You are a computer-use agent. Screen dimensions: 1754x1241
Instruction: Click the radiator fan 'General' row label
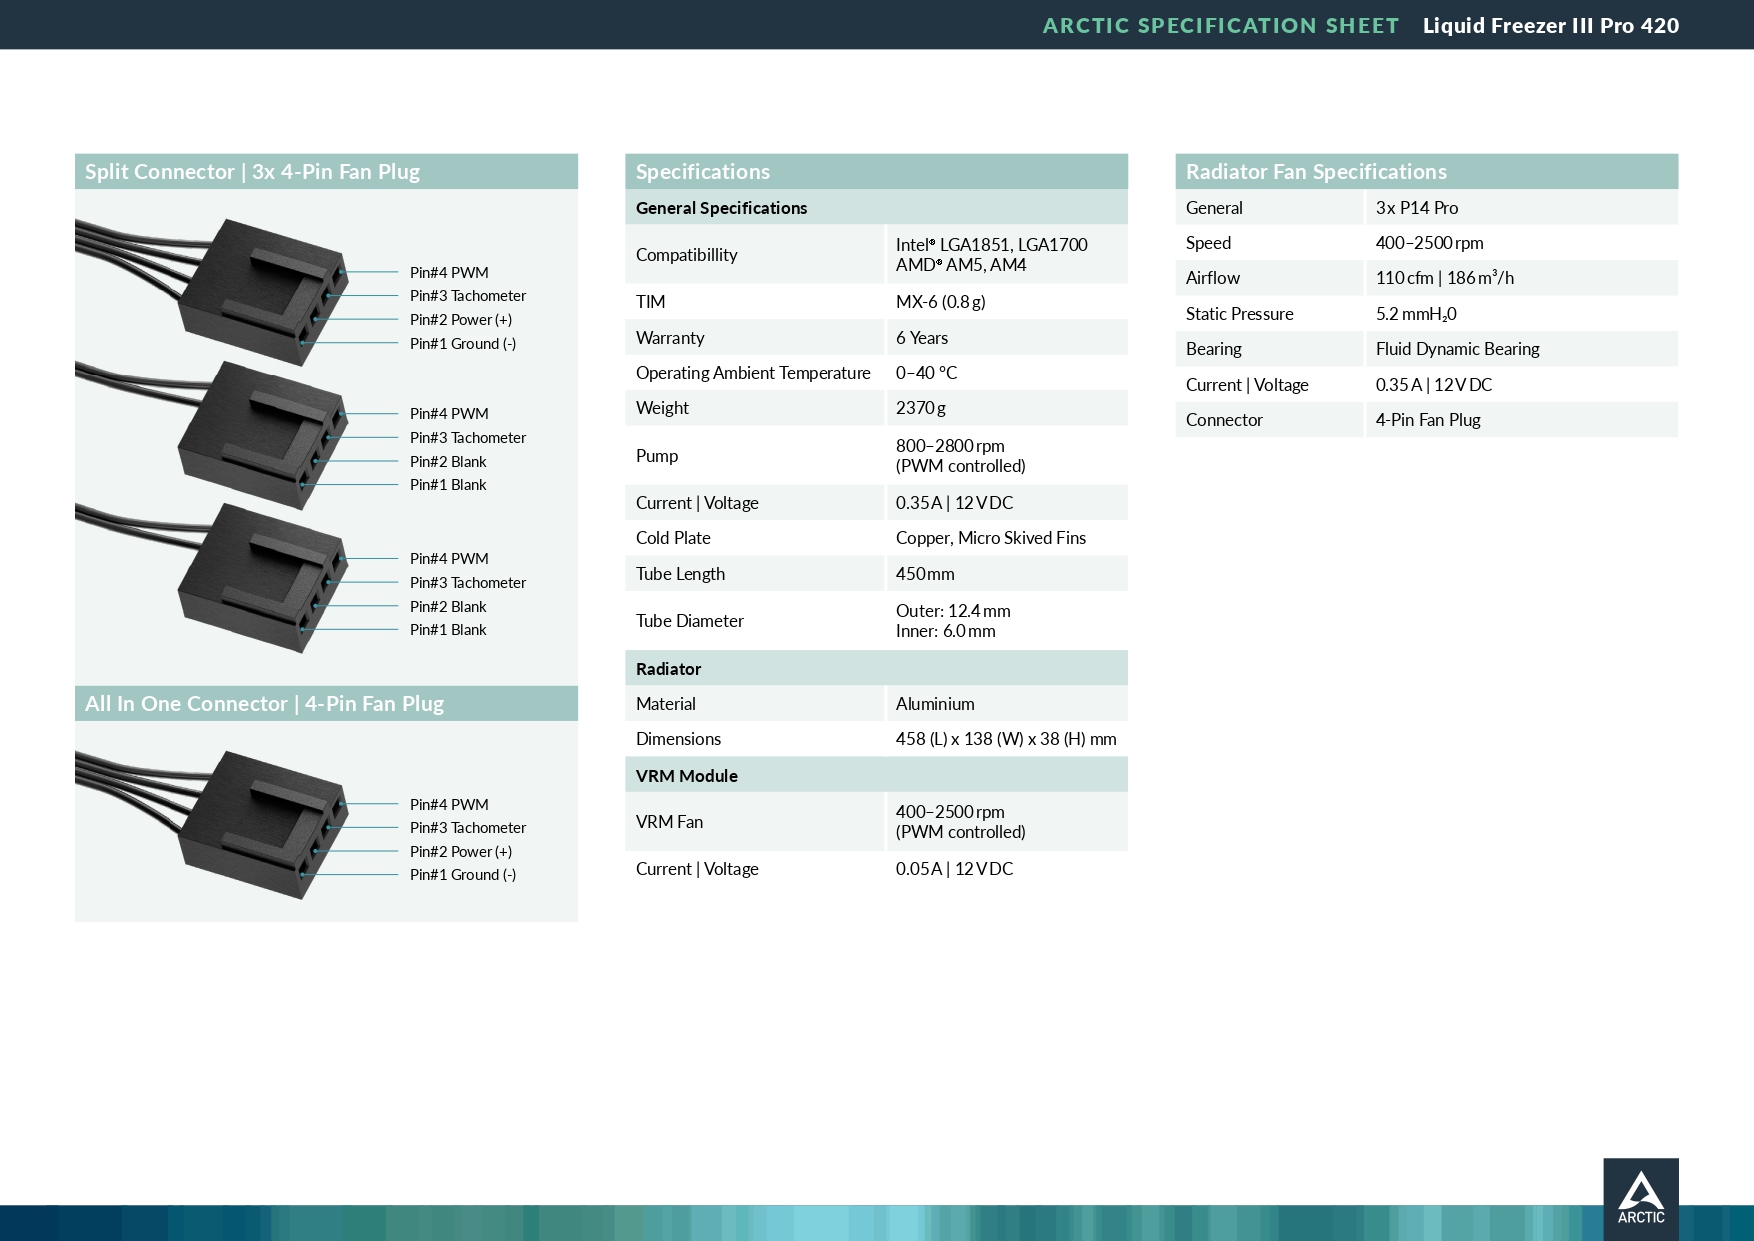pos(1214,208)
